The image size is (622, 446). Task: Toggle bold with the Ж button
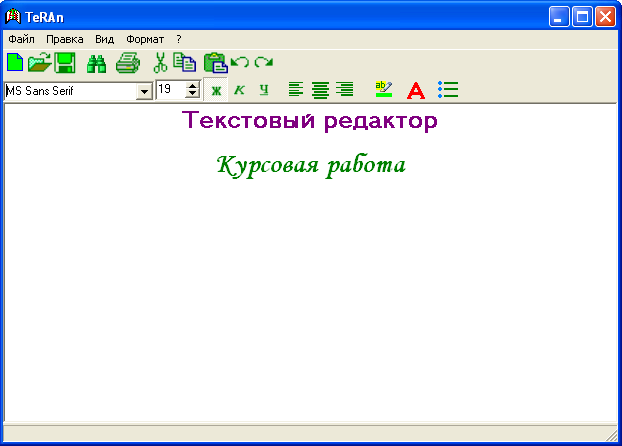(x=216, y=90)
